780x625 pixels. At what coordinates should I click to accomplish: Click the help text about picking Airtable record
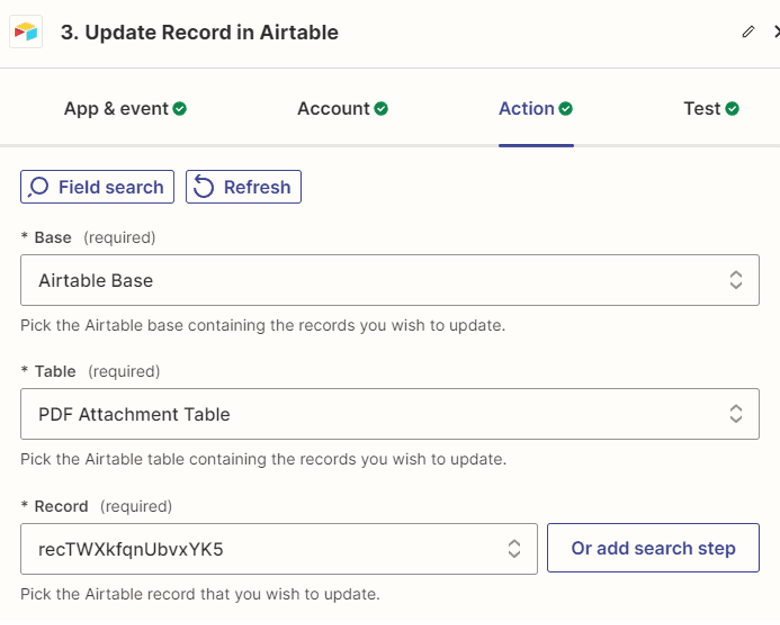click(200, 594)
